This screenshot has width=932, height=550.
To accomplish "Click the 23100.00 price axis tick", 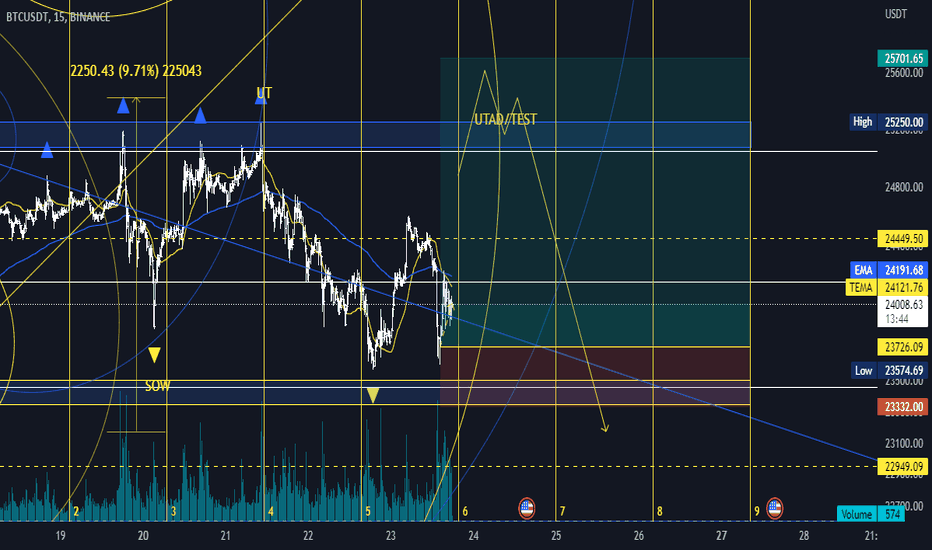I will pyautogui.click(x=903, y=443).
